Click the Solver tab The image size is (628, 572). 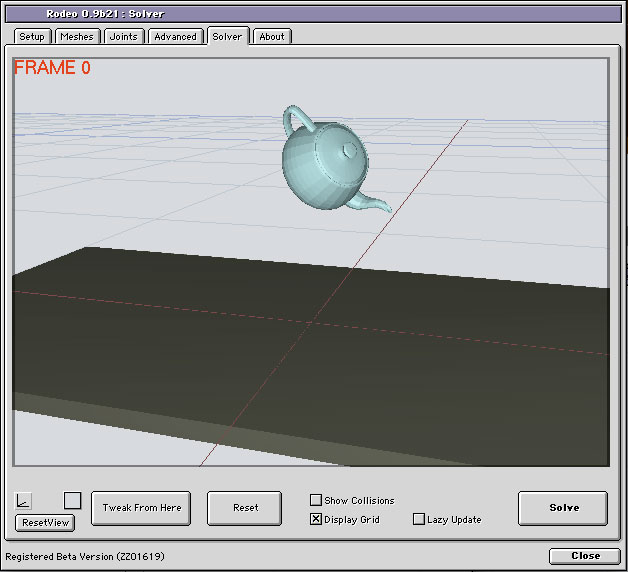(227, 36)
